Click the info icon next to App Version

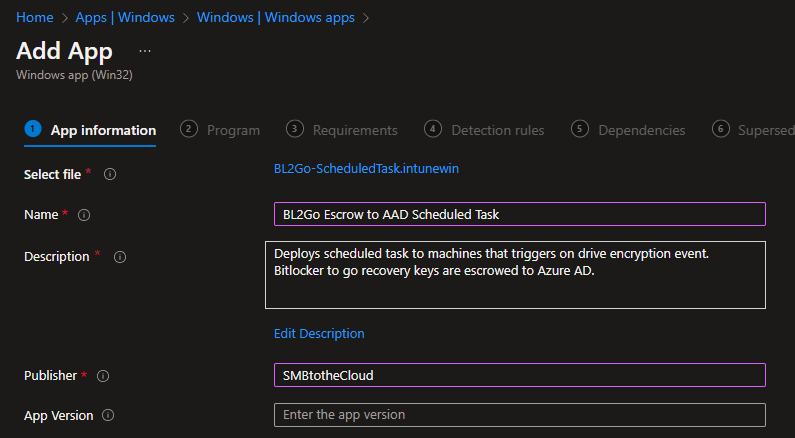coord(108,415)
